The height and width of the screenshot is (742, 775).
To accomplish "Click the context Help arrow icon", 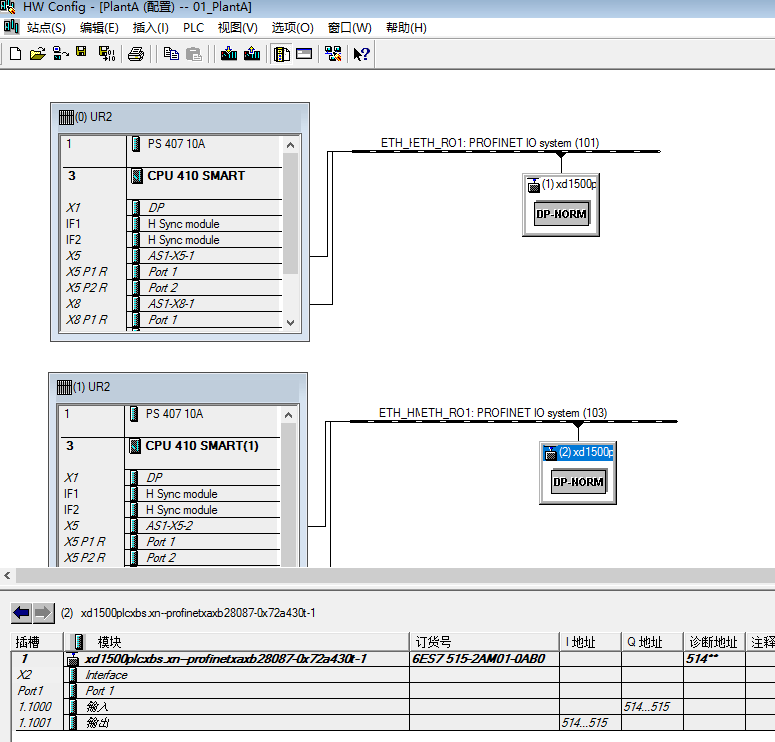I will click(362, 54).
